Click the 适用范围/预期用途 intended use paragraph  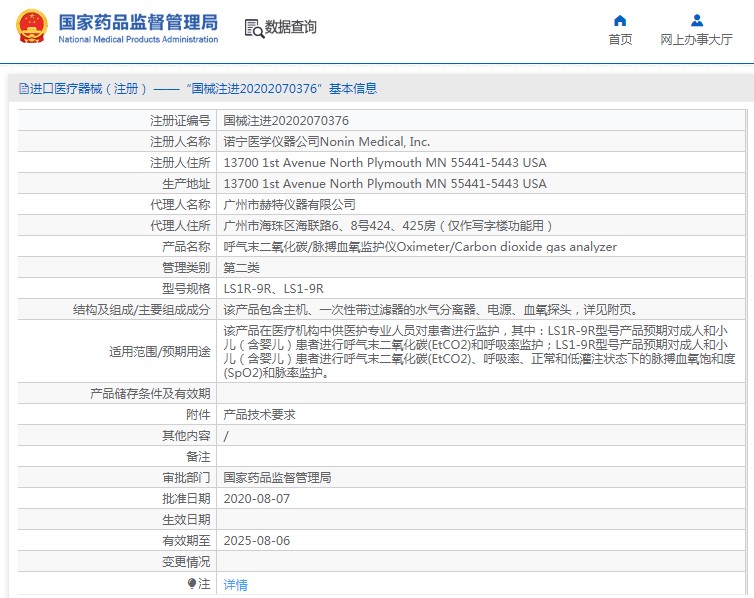(479, 351)
